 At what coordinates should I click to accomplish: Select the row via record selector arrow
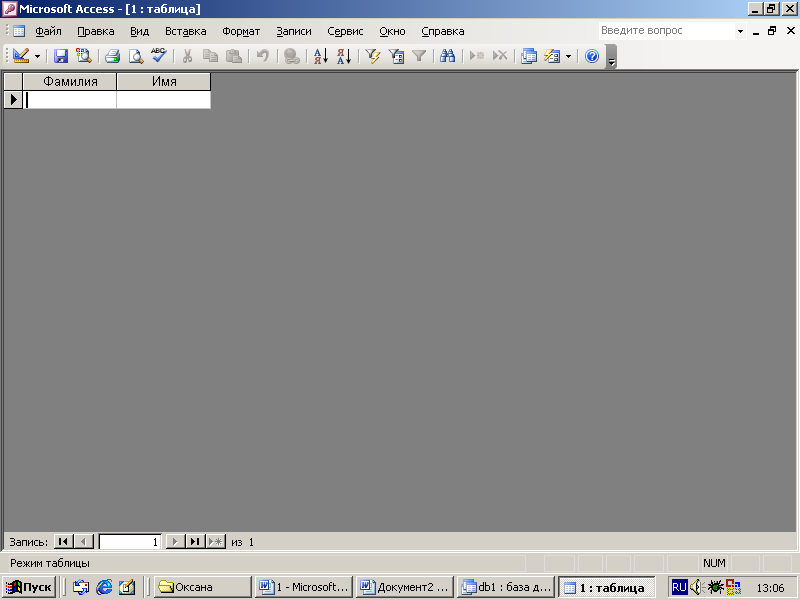click(13, 99)
